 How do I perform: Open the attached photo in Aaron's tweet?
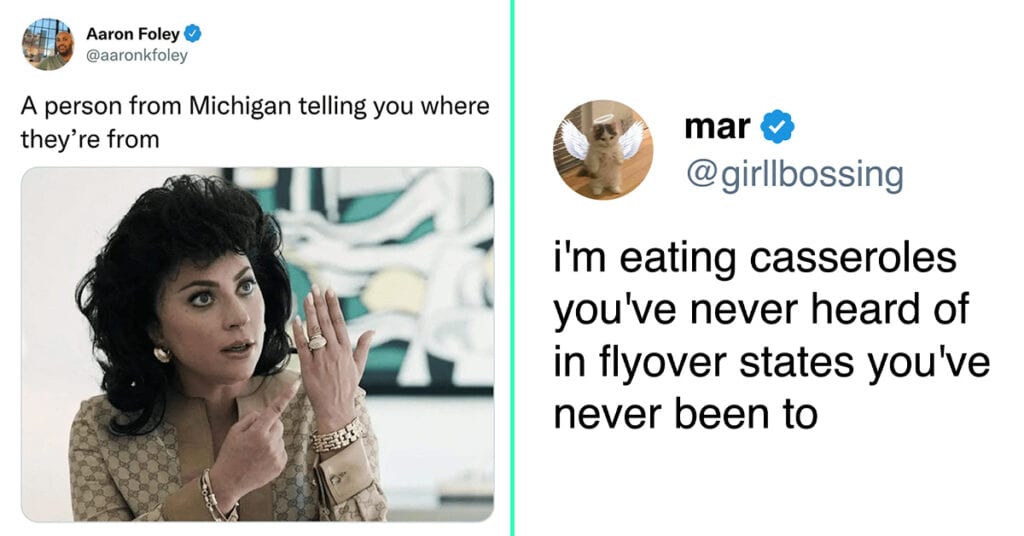coord(257,344)
